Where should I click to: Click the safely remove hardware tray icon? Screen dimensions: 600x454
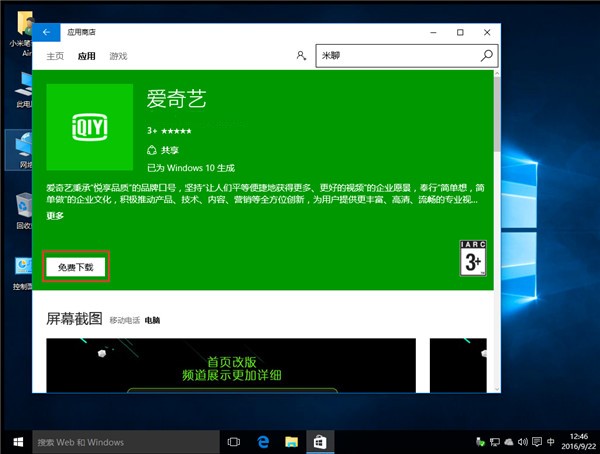480,442
